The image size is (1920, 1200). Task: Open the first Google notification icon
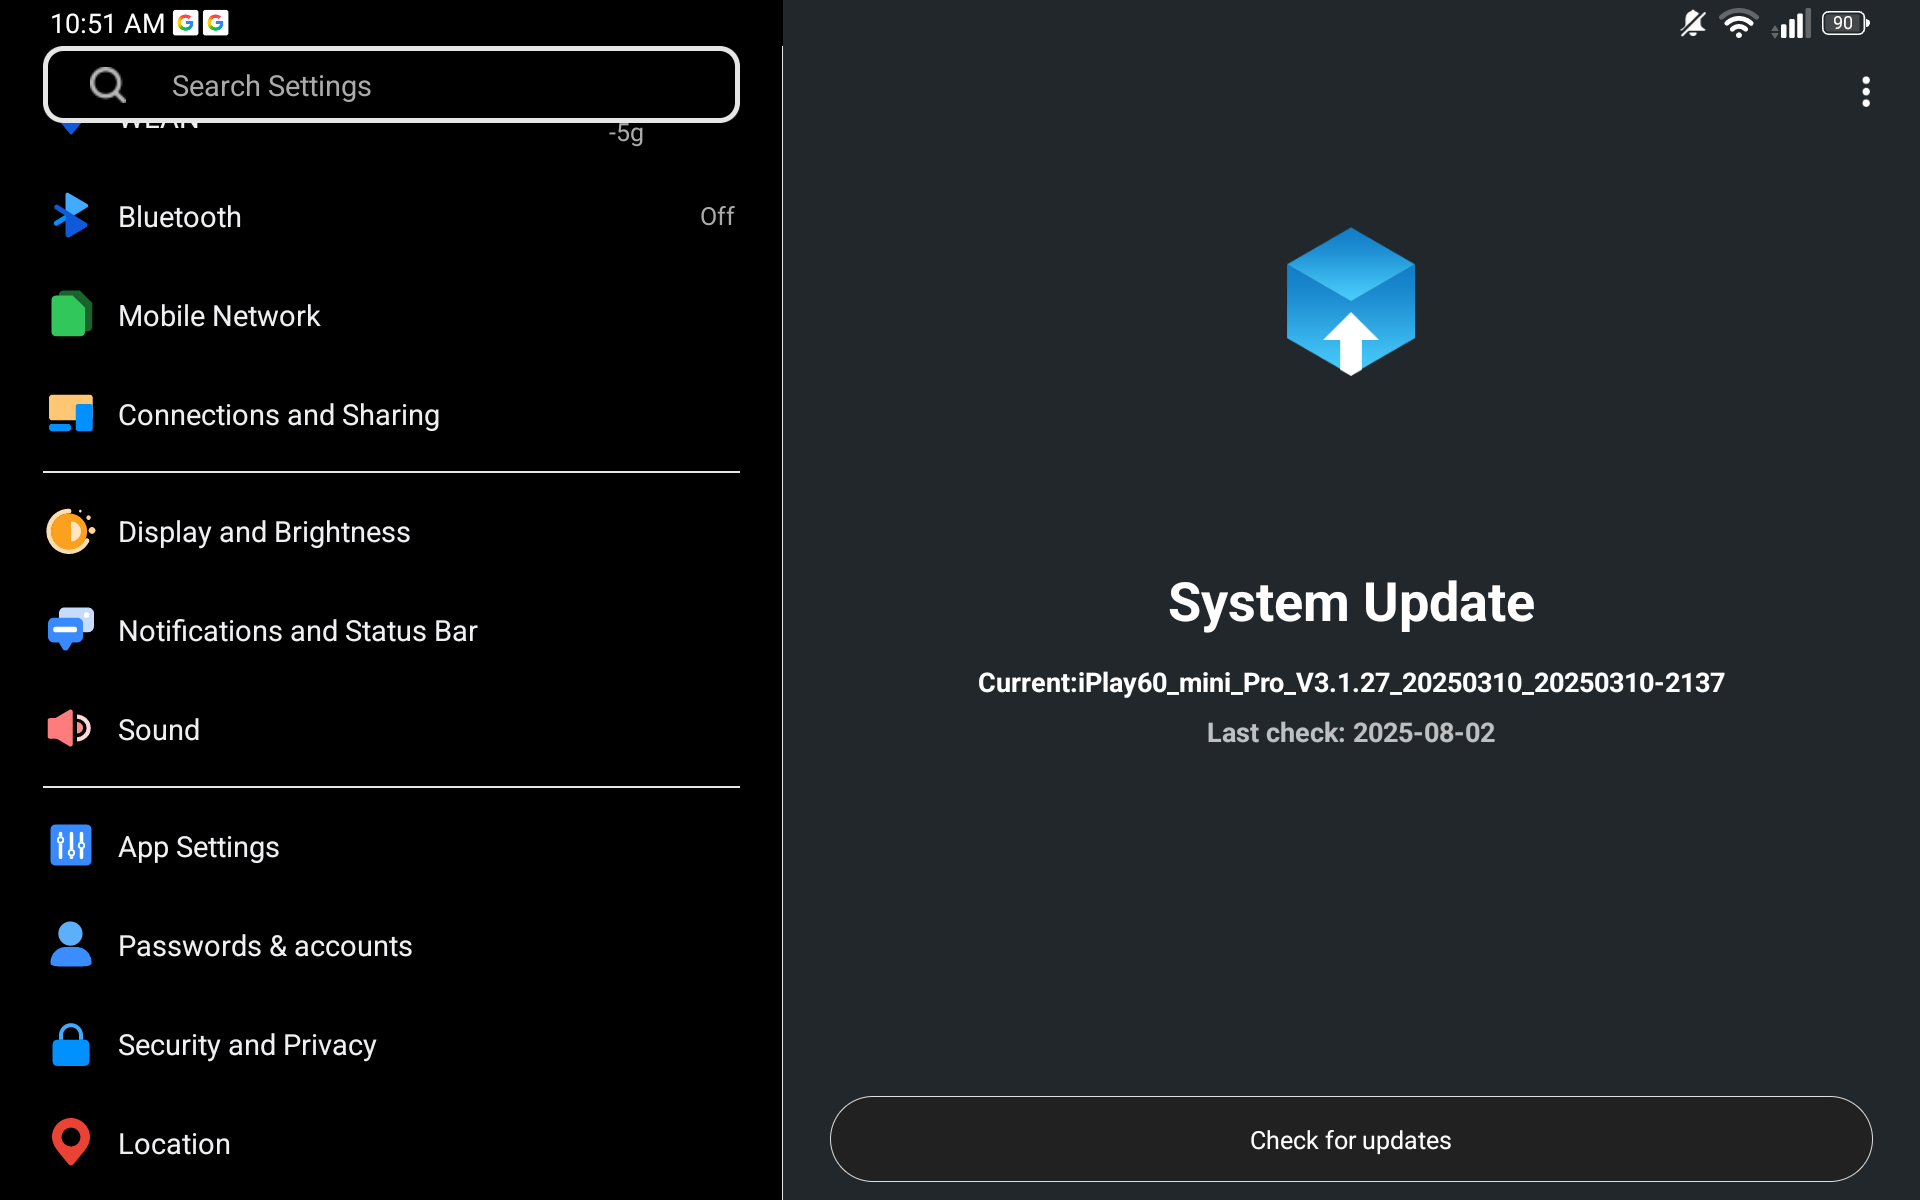[x=186, y=22]
